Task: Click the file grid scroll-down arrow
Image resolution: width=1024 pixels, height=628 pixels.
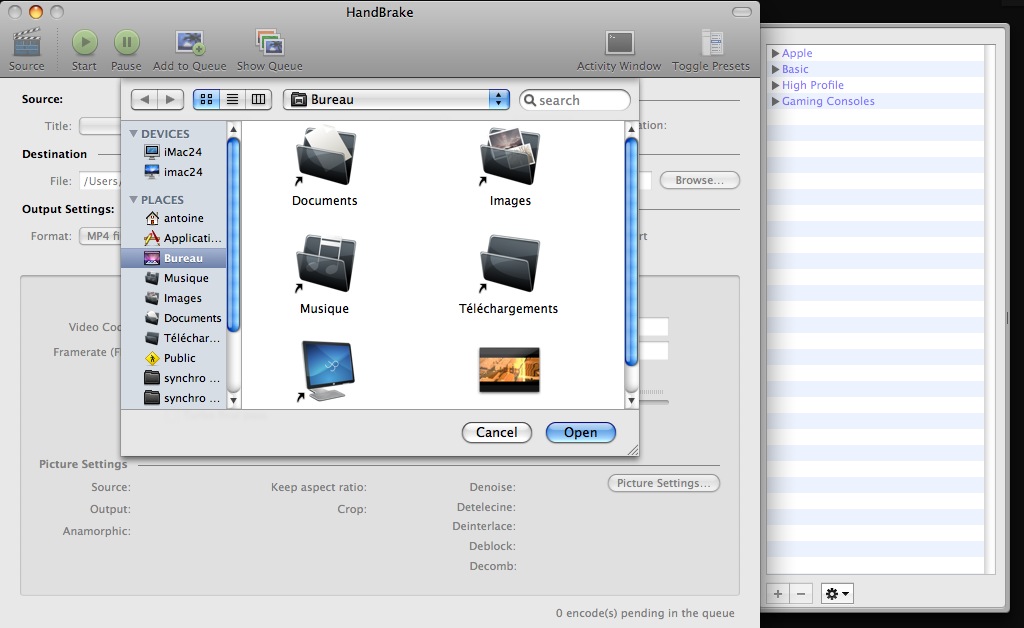Action: pos(631,400)
